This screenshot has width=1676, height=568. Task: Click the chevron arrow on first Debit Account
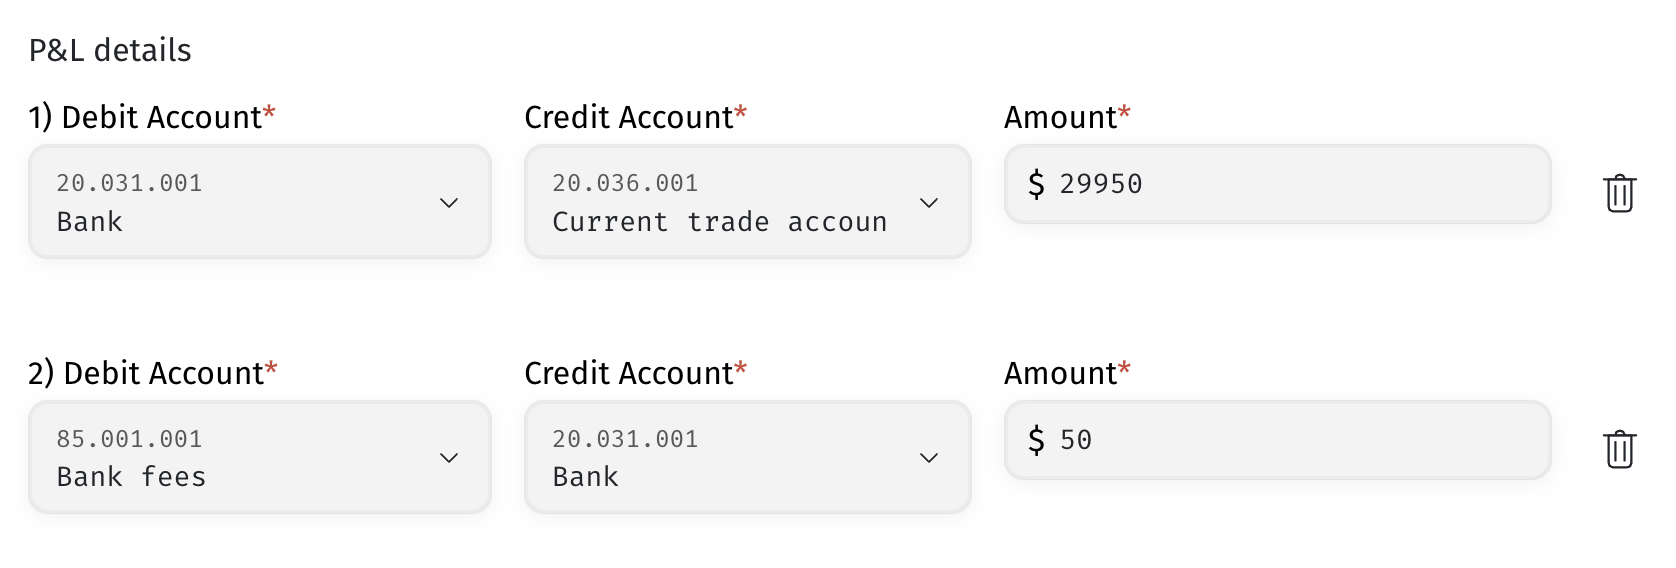(x=449, y=203)
